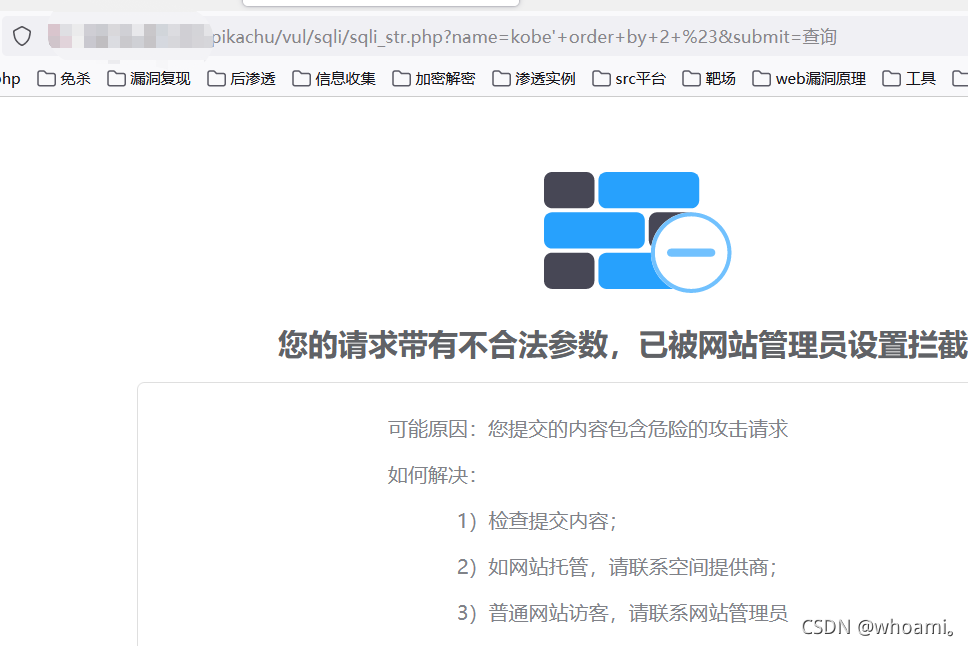Open the 后渗透 bookmark folder
Image resolution: width=968 pixels, height=646 pixels.
point(241,78)
